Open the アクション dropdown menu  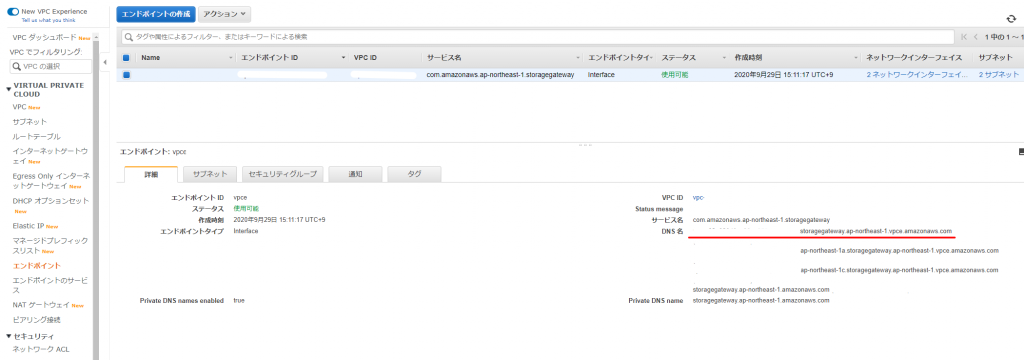tap(224, 14)
